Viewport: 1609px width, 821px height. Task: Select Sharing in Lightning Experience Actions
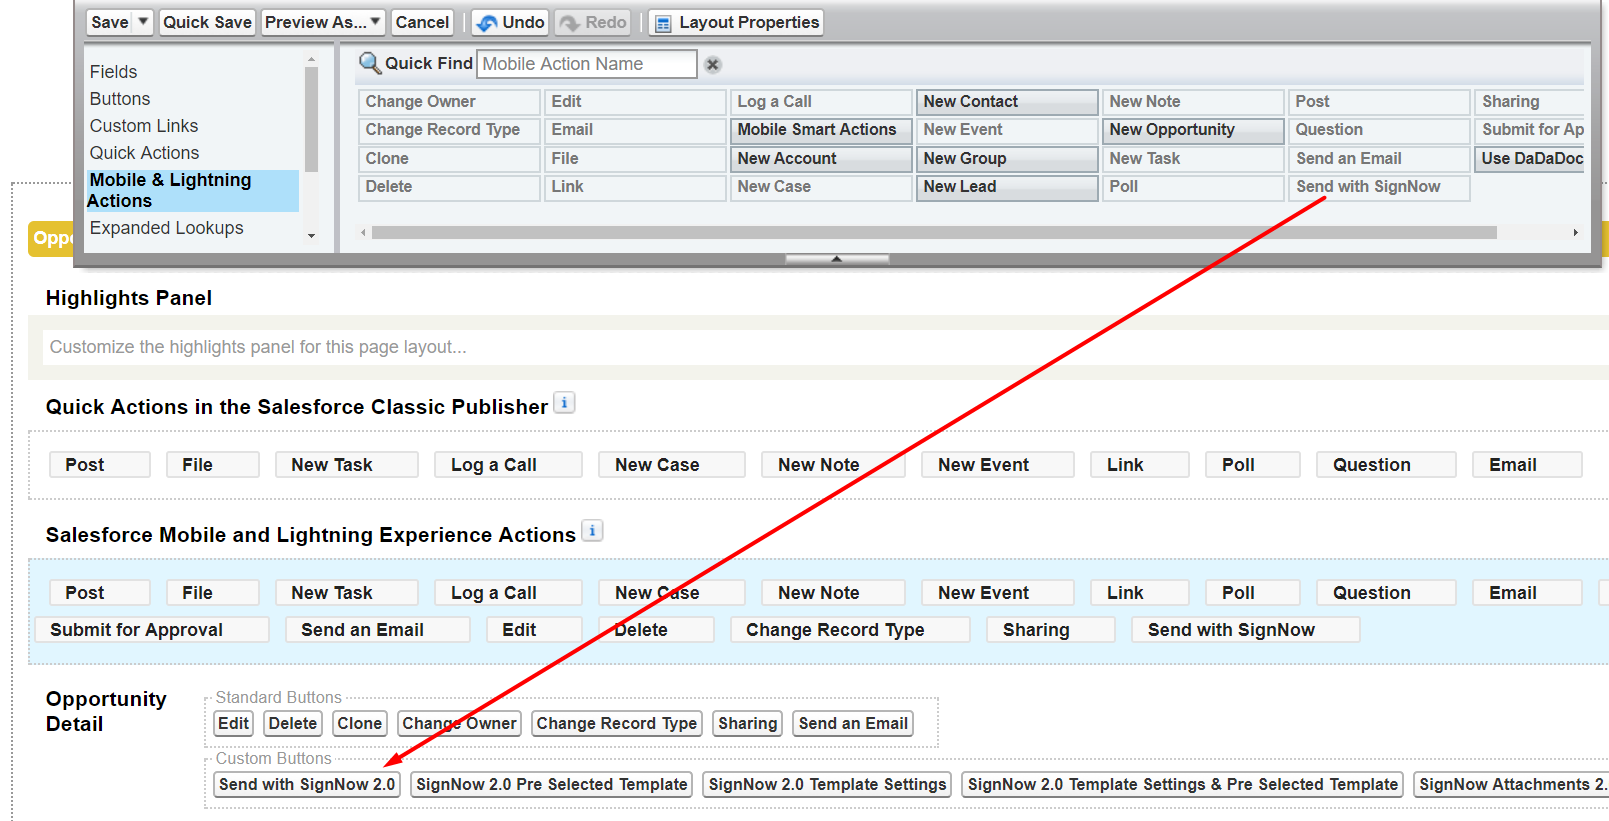(1051, 630)
